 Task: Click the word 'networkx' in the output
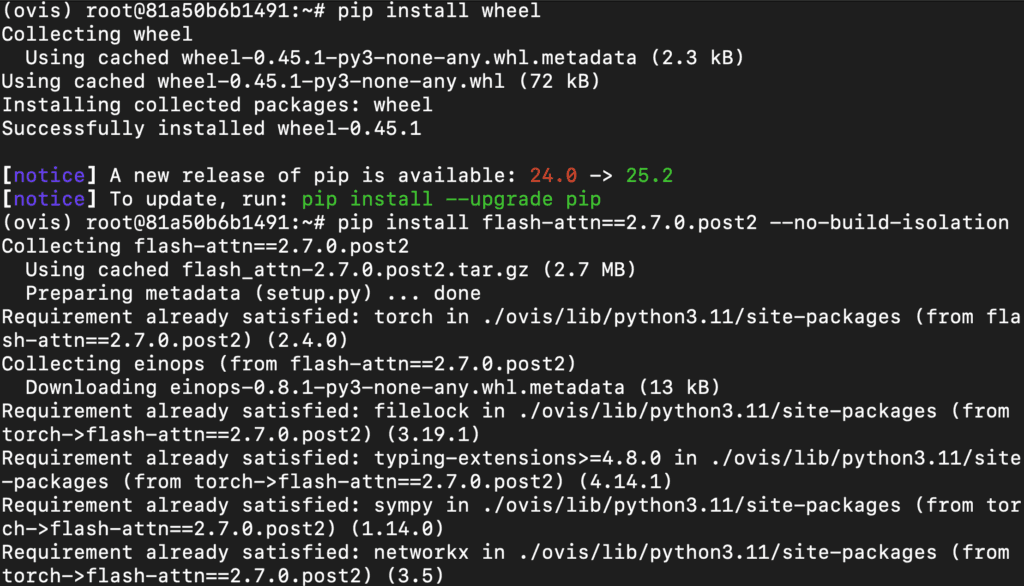tap(421, 553)
